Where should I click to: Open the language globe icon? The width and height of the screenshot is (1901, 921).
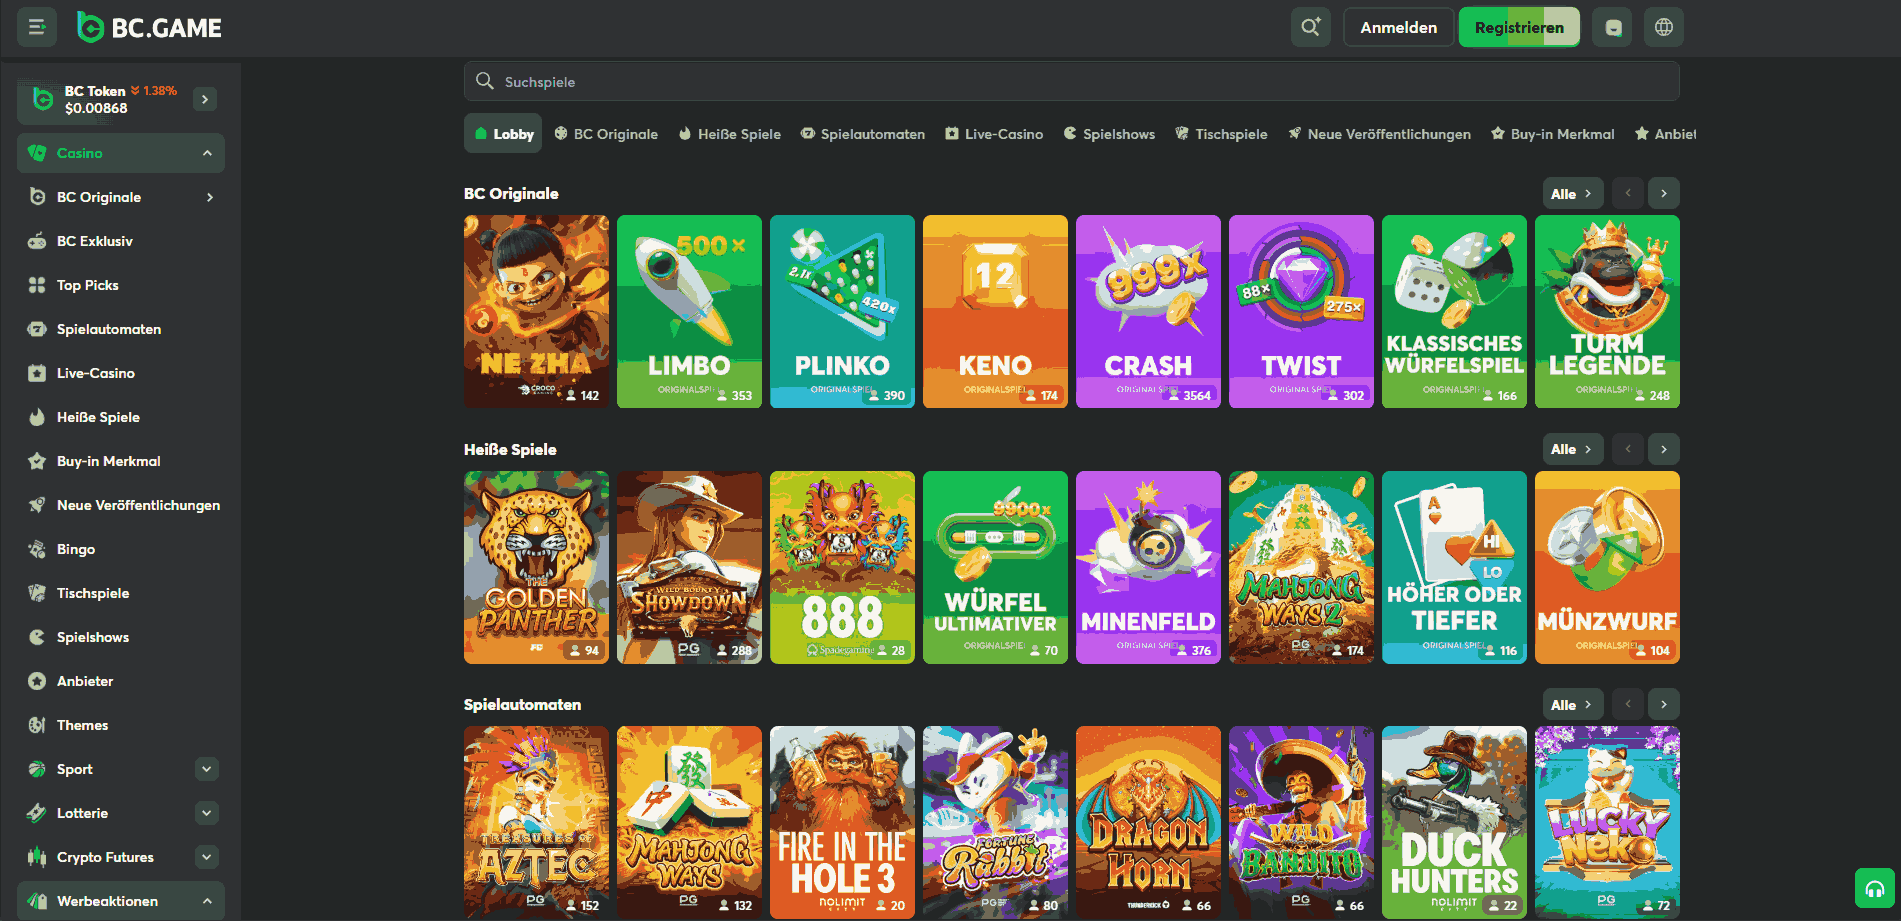pos(1664,27)
